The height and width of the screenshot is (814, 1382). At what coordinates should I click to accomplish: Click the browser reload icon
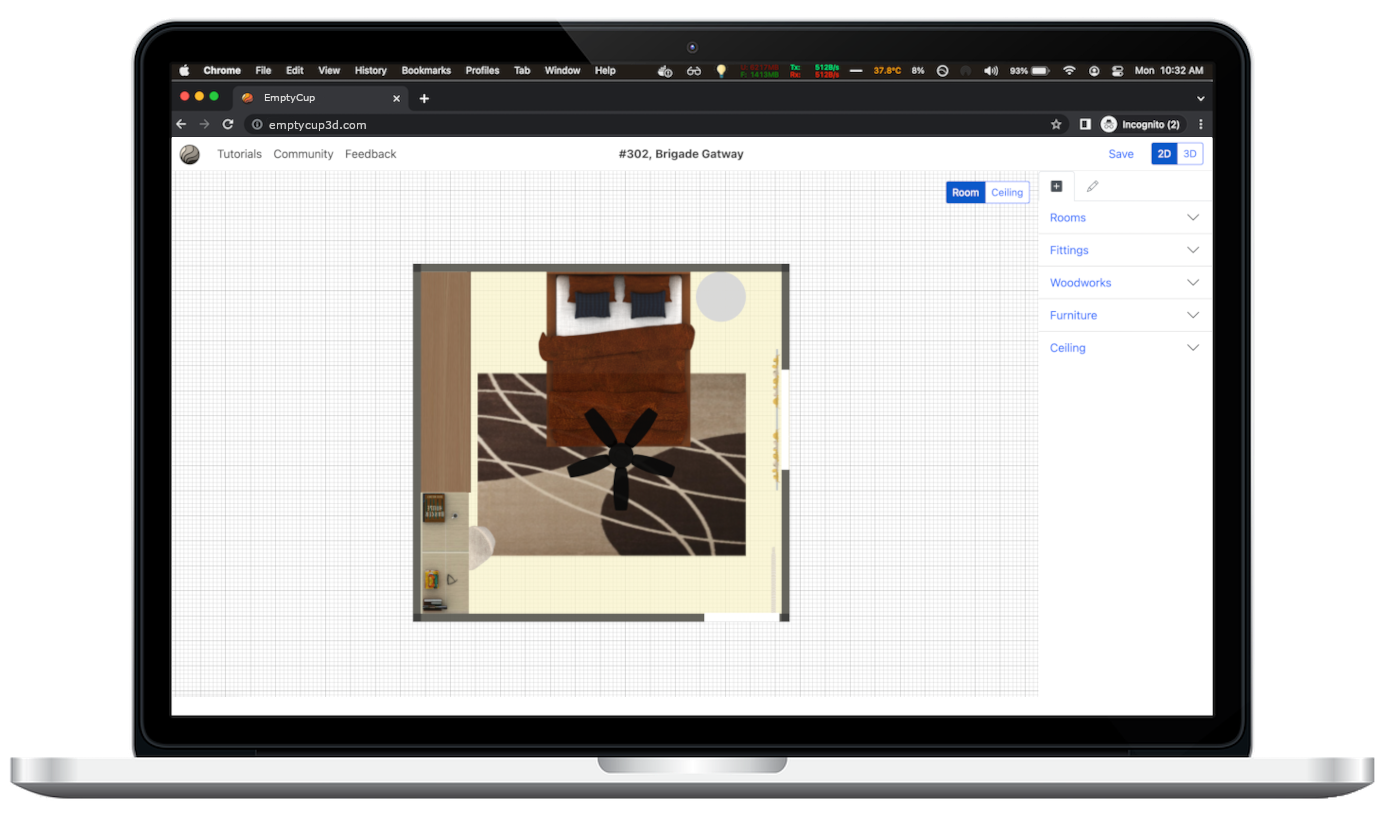(228, 125)
